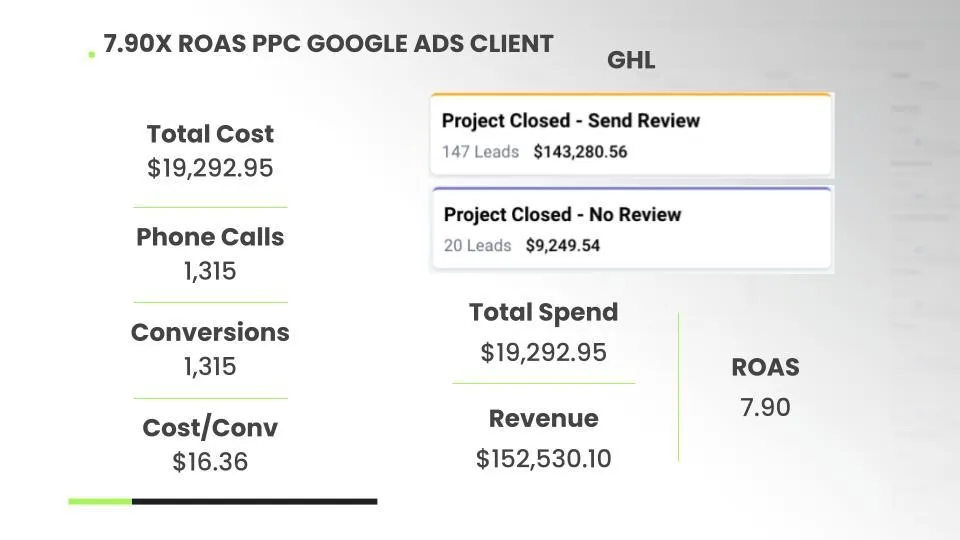Click the $16.36 cost per conversion
This screenshot has height=540, width=960.
tap(210, 462)
